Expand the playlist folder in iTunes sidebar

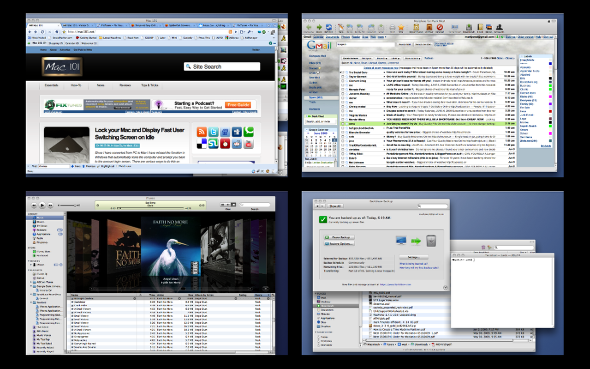31,282
